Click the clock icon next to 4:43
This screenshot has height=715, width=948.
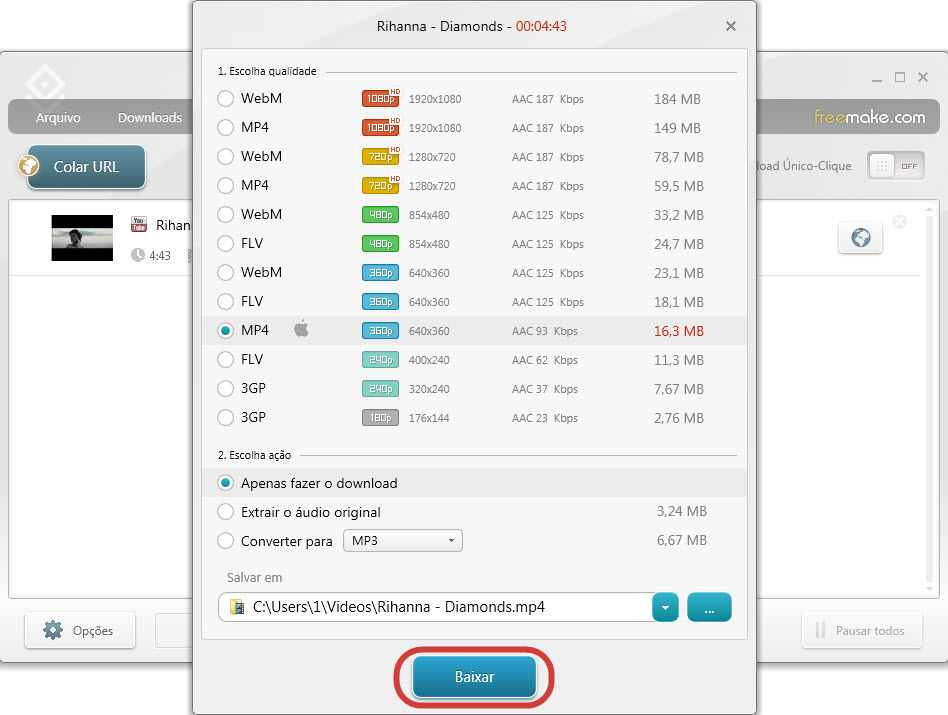138,255
